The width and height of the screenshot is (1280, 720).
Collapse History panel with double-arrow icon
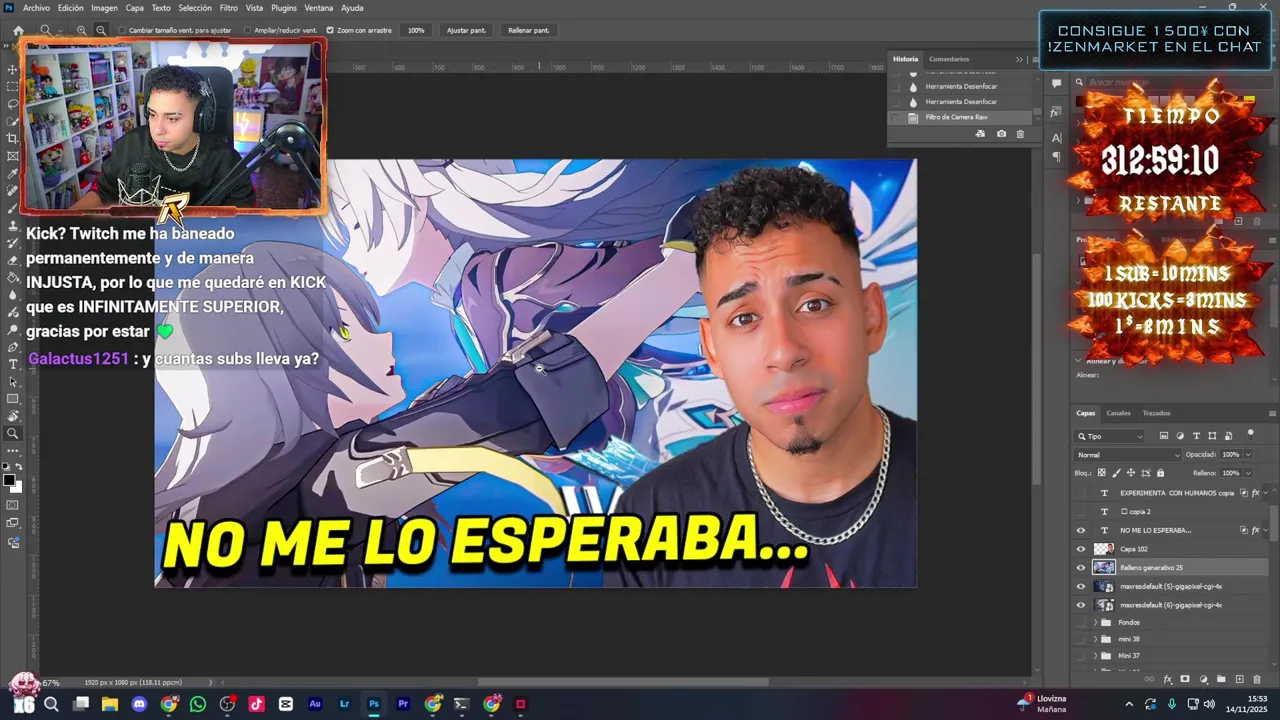click(x=1019, y=59)
